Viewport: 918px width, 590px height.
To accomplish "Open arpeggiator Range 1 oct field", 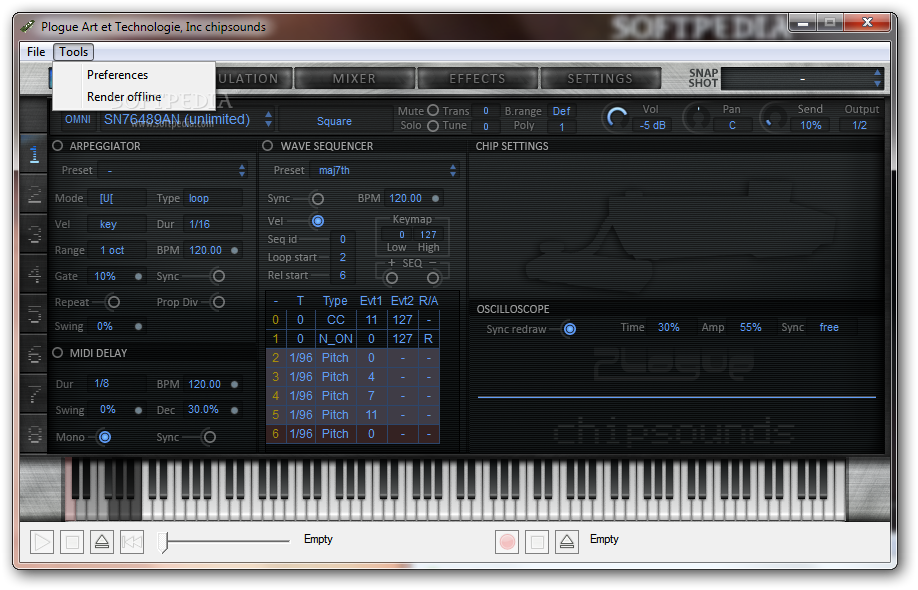I will (x=116, y=251).
